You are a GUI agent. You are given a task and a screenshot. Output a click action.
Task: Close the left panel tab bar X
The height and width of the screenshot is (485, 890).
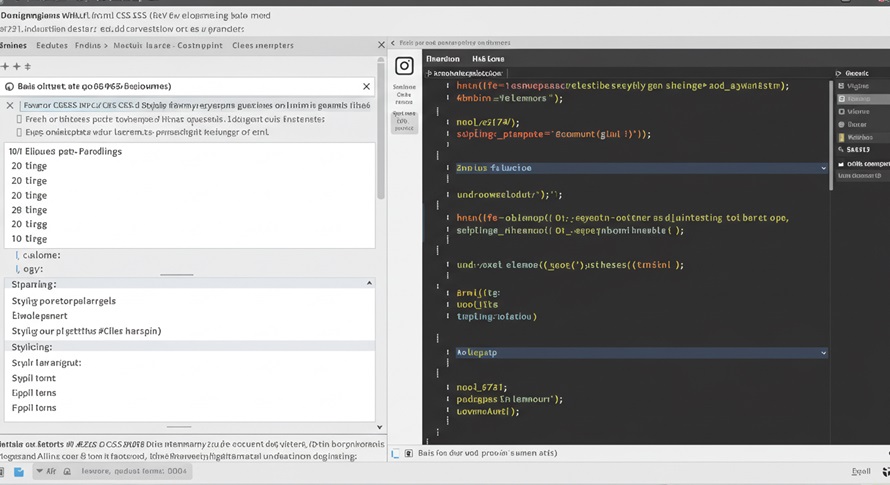[x=381, y=45]
